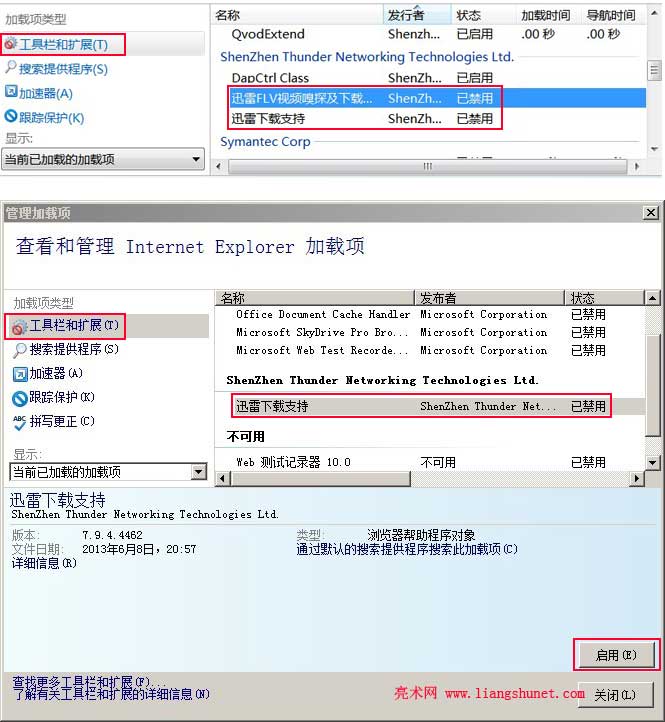Sort by dialog 名称 column header

pos(315,298)
